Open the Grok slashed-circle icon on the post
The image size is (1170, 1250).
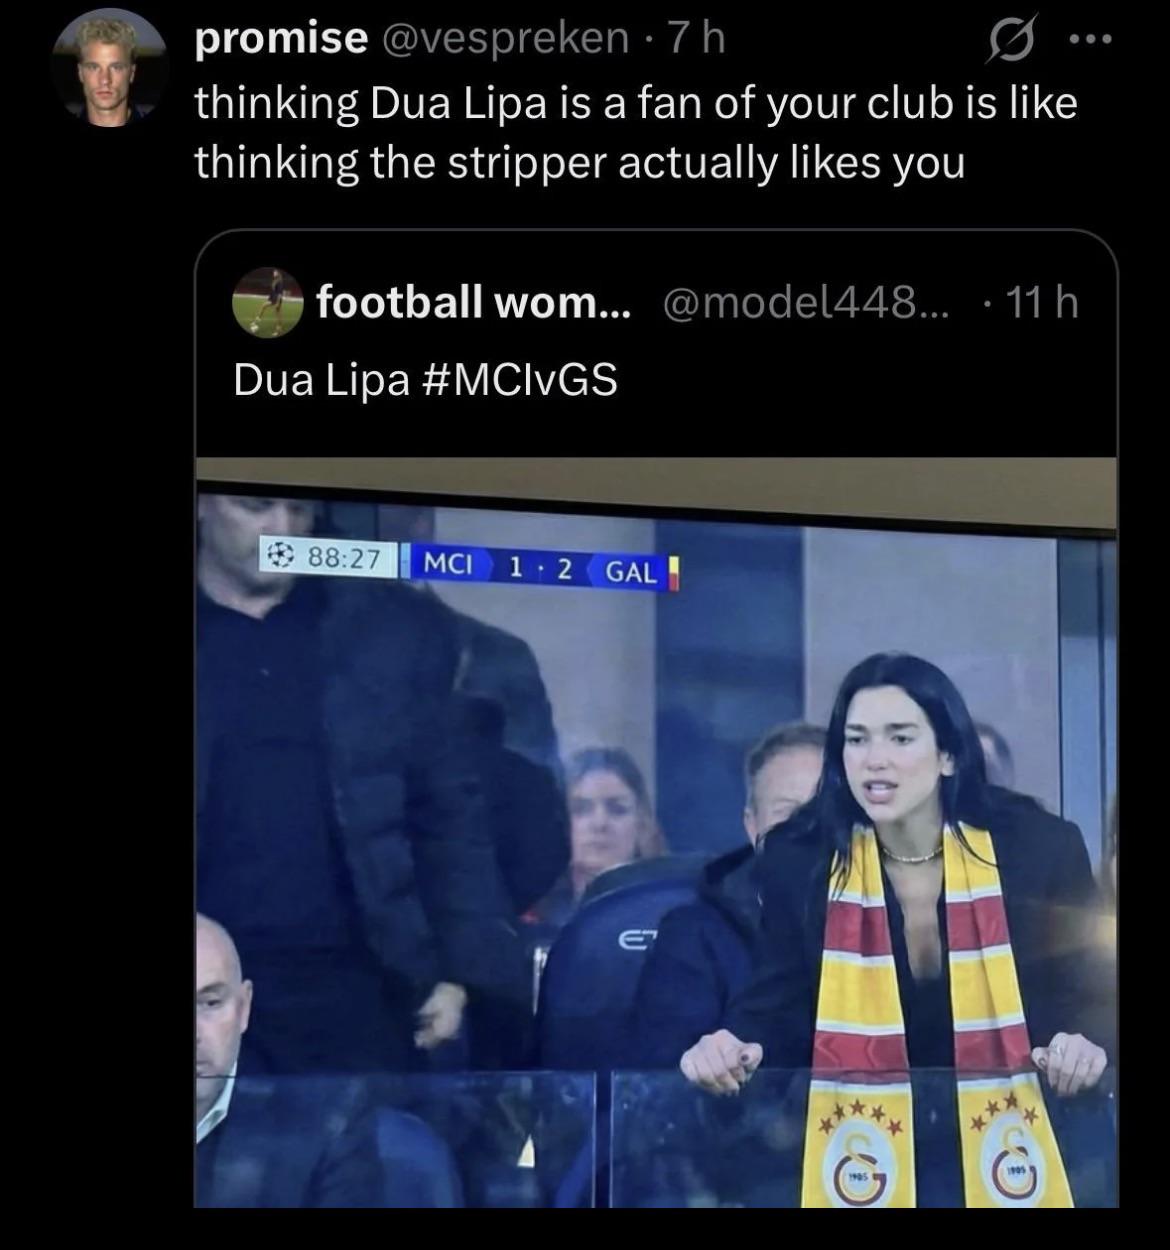[1010, 43]
